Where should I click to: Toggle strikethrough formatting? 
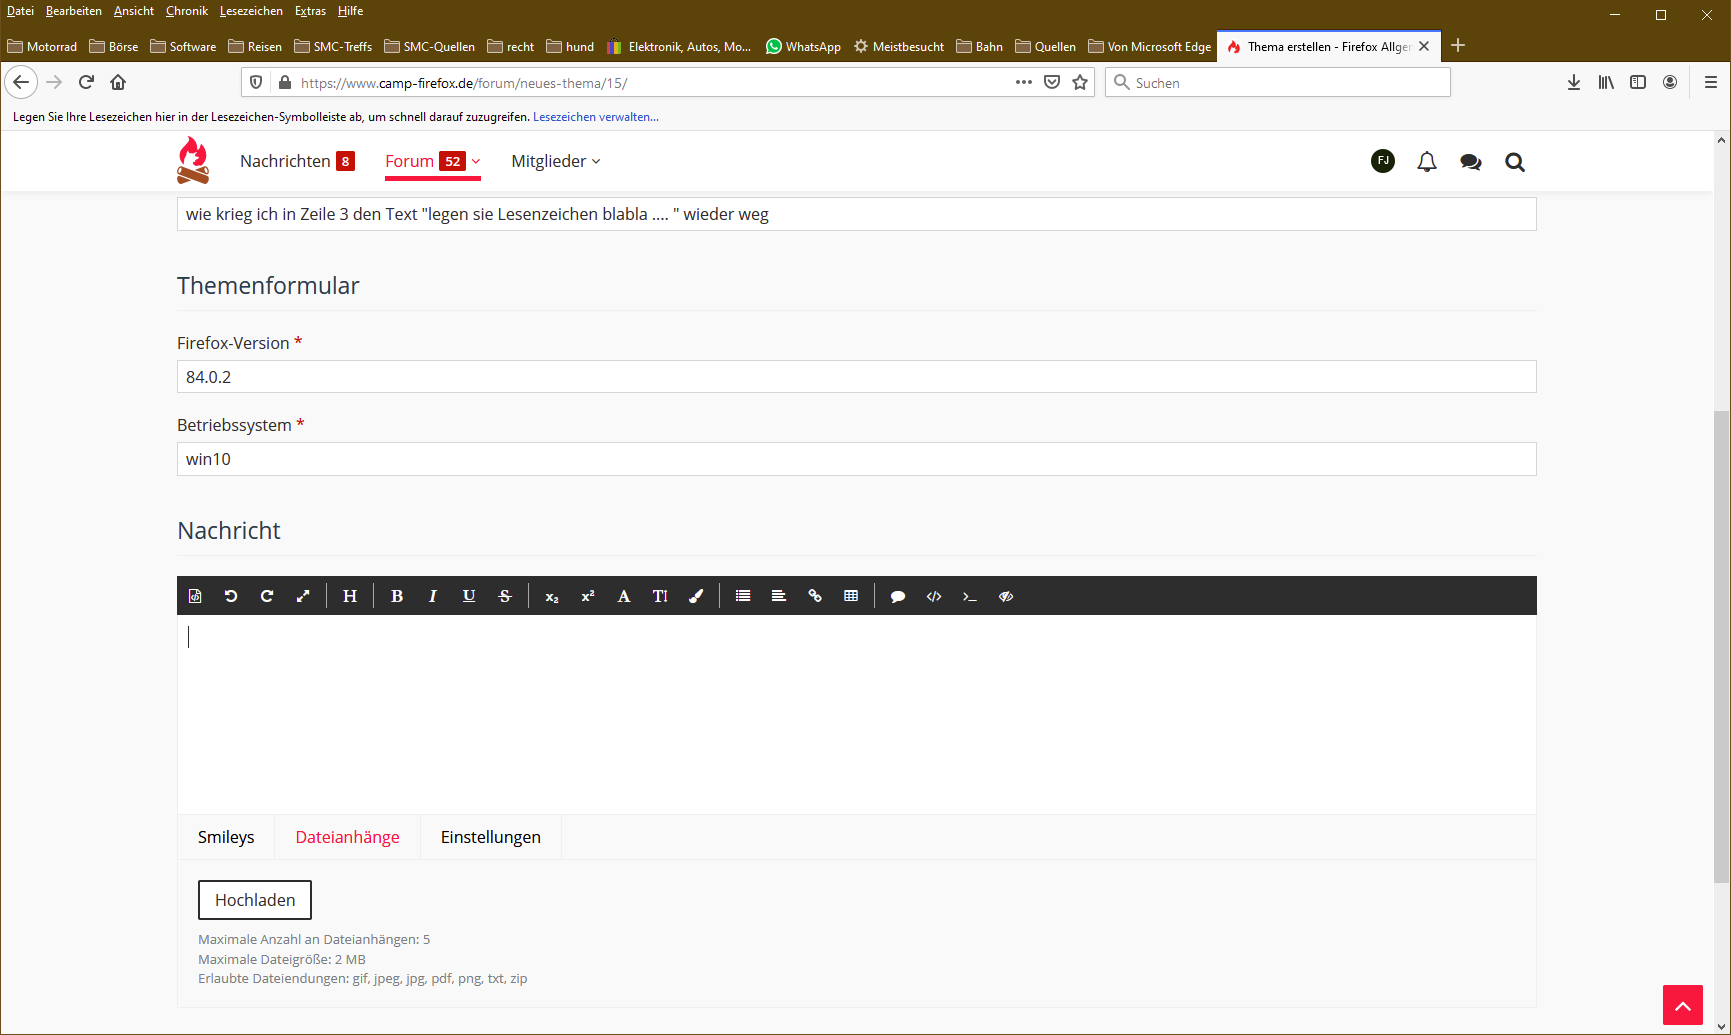(505, 596)
